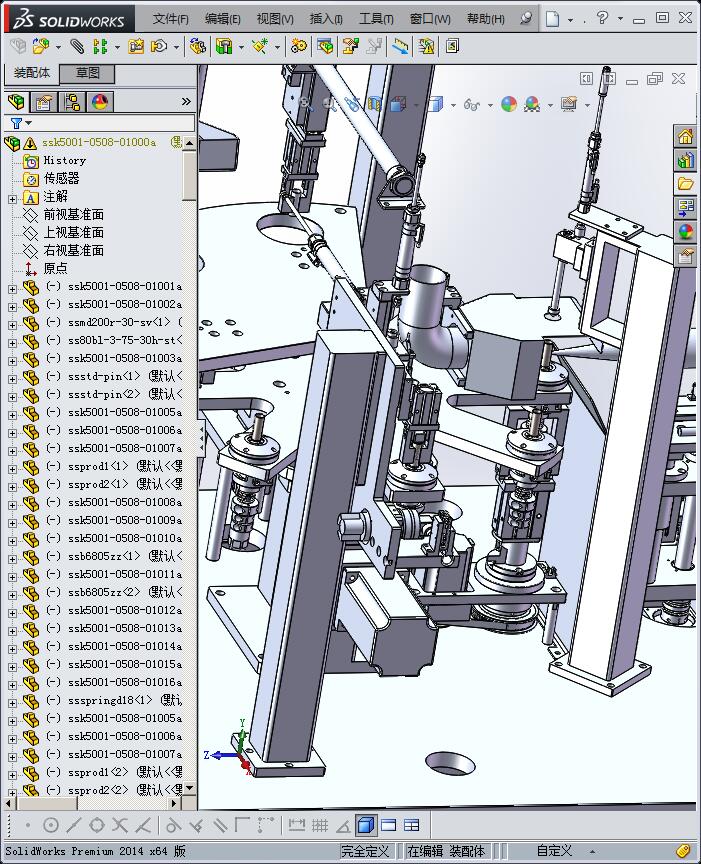Click the Assembly Features icon
Image resolution: width=701 pixels, height=864 pixels.
coord(224,46)
